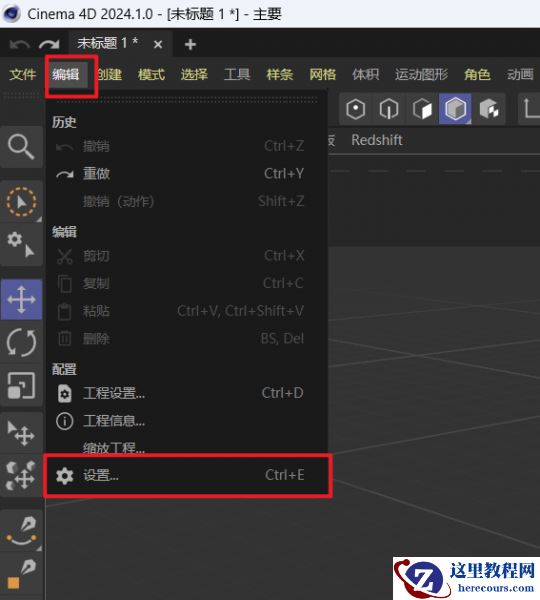Choose 重做 from the edit menu
Image resolution: width=540 pixels, height=600 pixels.
point(187,174)
